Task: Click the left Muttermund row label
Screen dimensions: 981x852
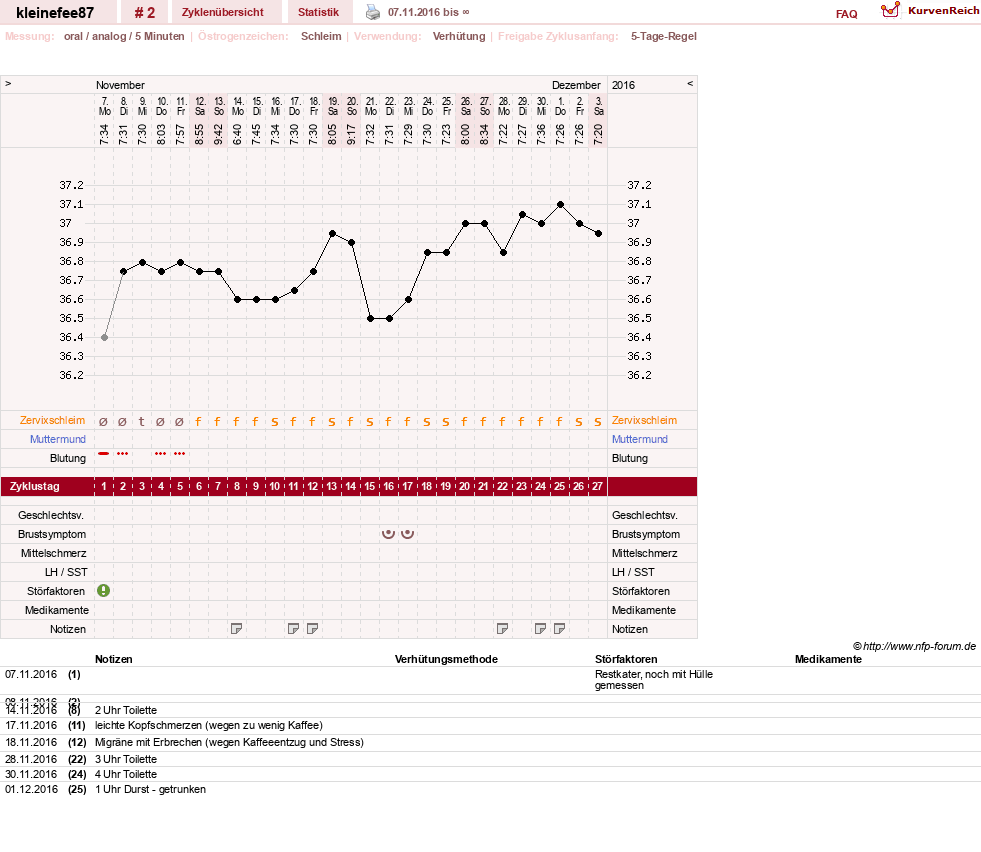Action: point(58,439)
